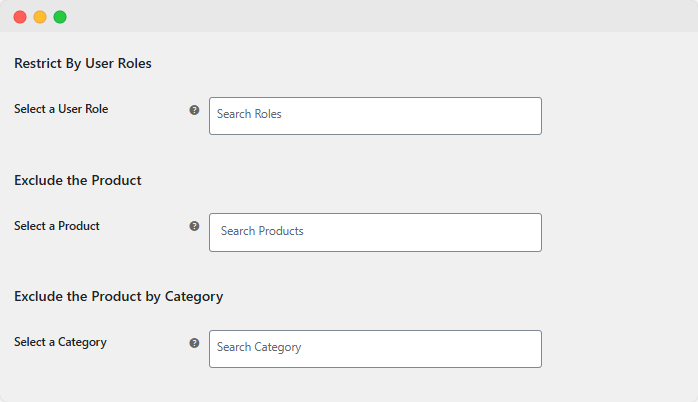The width and height of the screenshot is (698, 402).
Task: Click the Exclude the Product heading
Action: (78, 181)
